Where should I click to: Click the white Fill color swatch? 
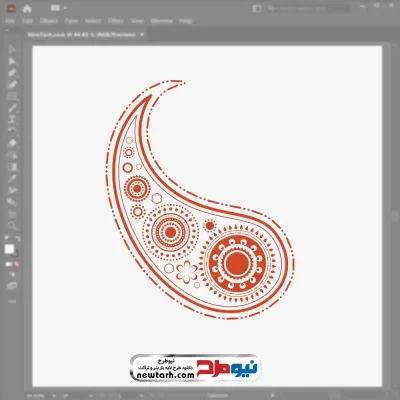9,249
